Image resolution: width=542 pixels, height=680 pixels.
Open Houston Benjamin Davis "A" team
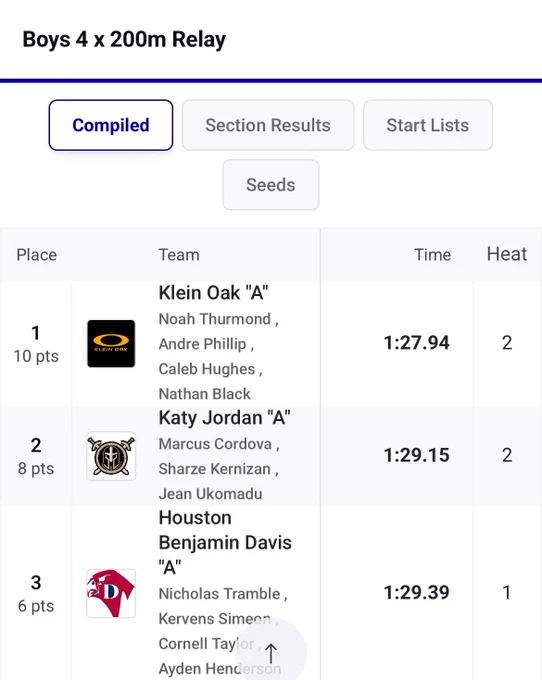click(x=225, y=543)
